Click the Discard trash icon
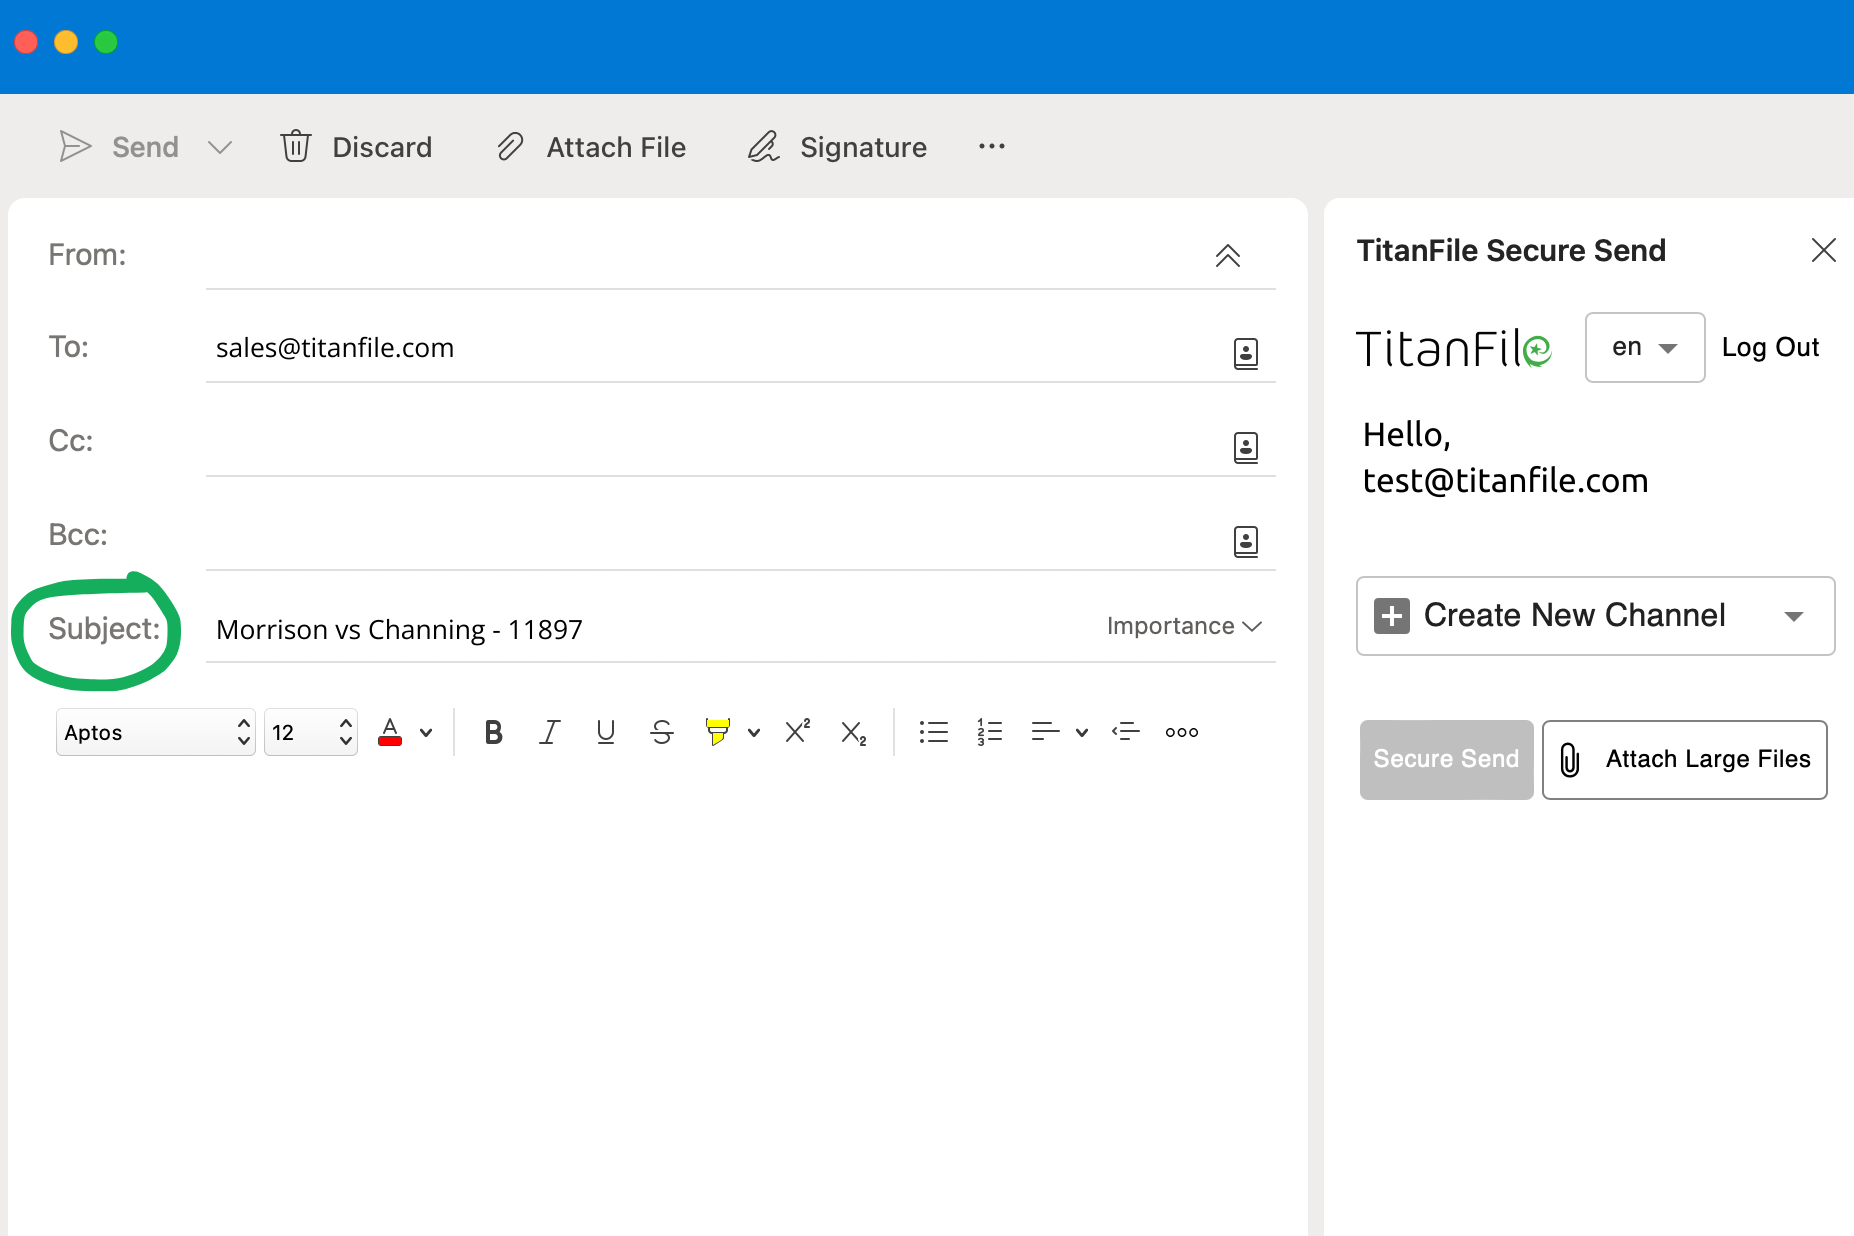Viewport: 1854px width, 1236px height. [296, 147]
